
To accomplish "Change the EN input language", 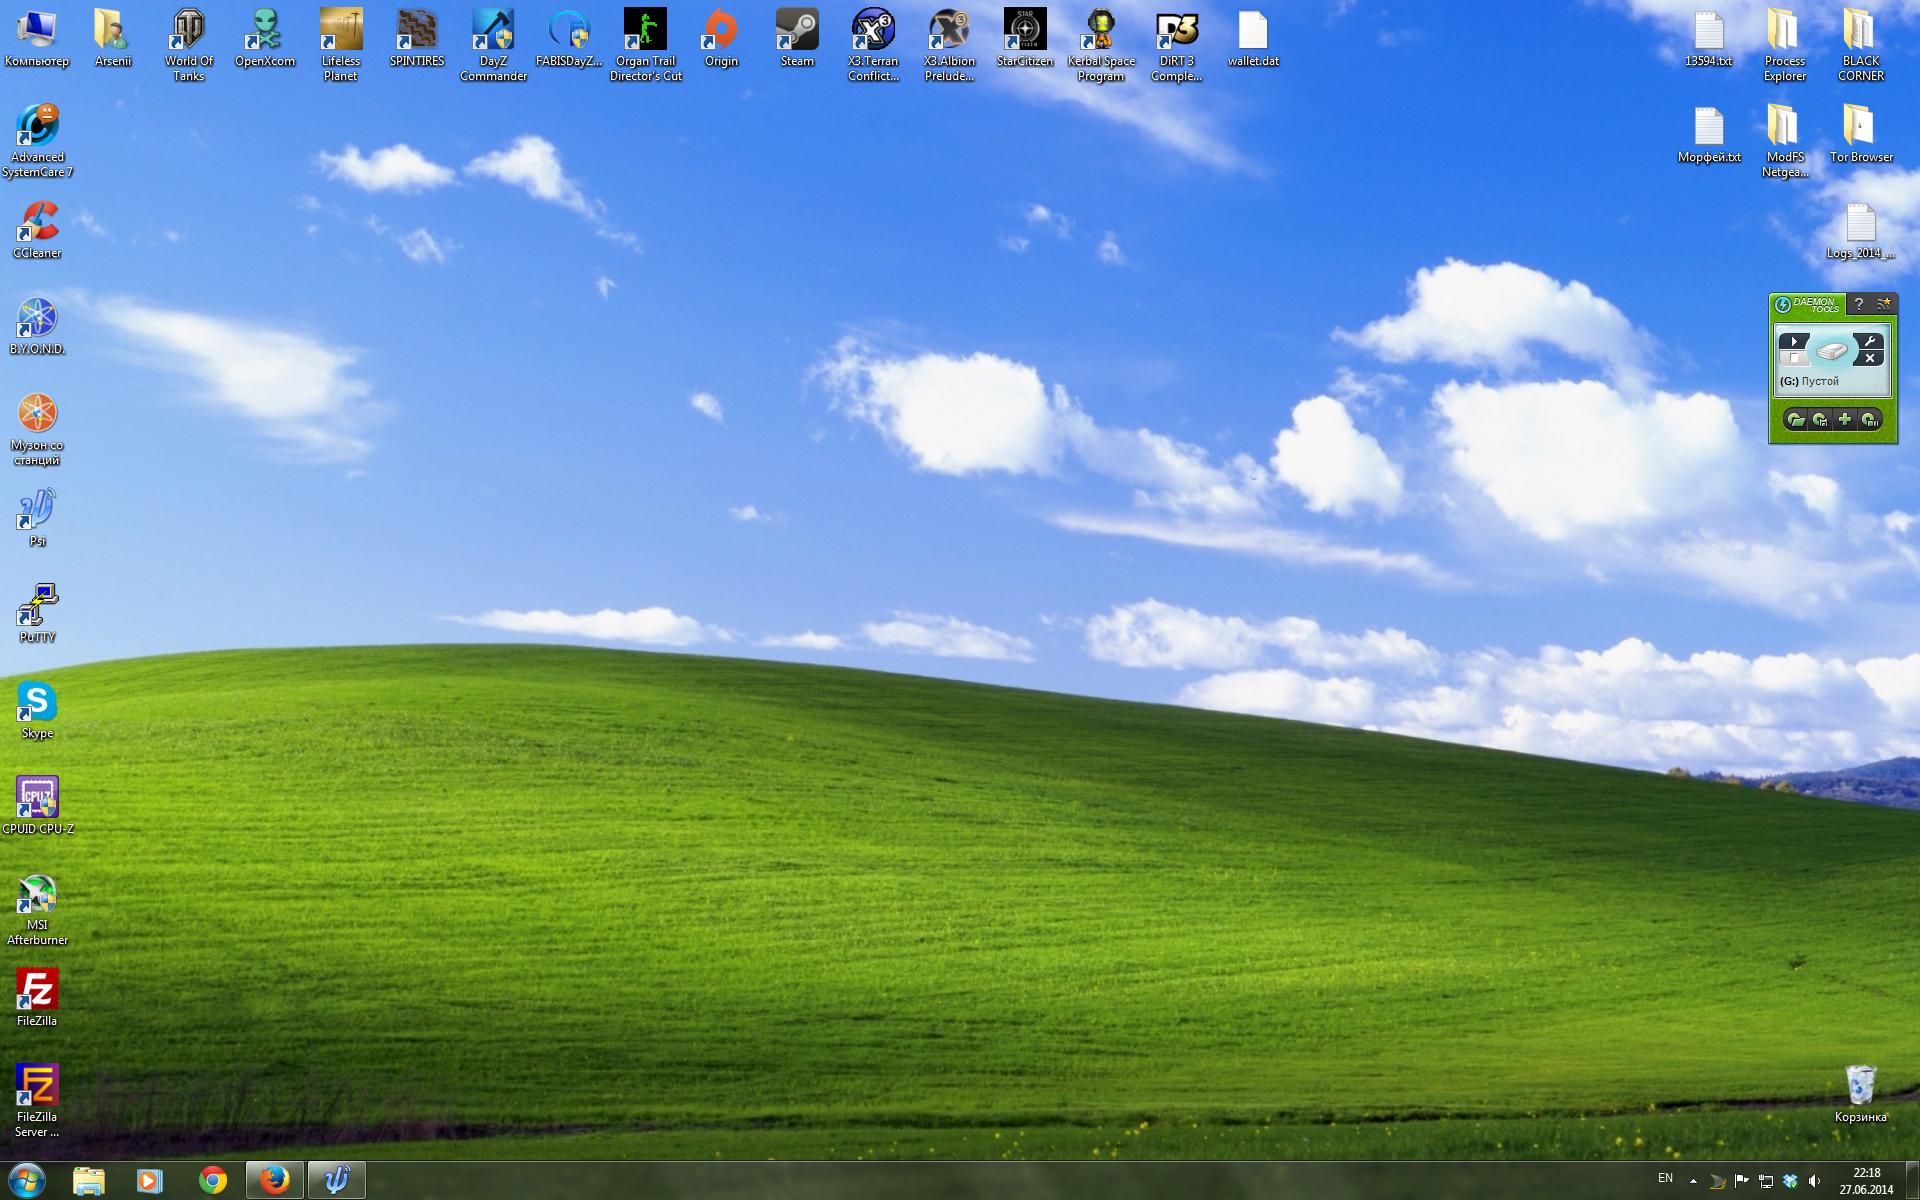I will [1665, 1178].
